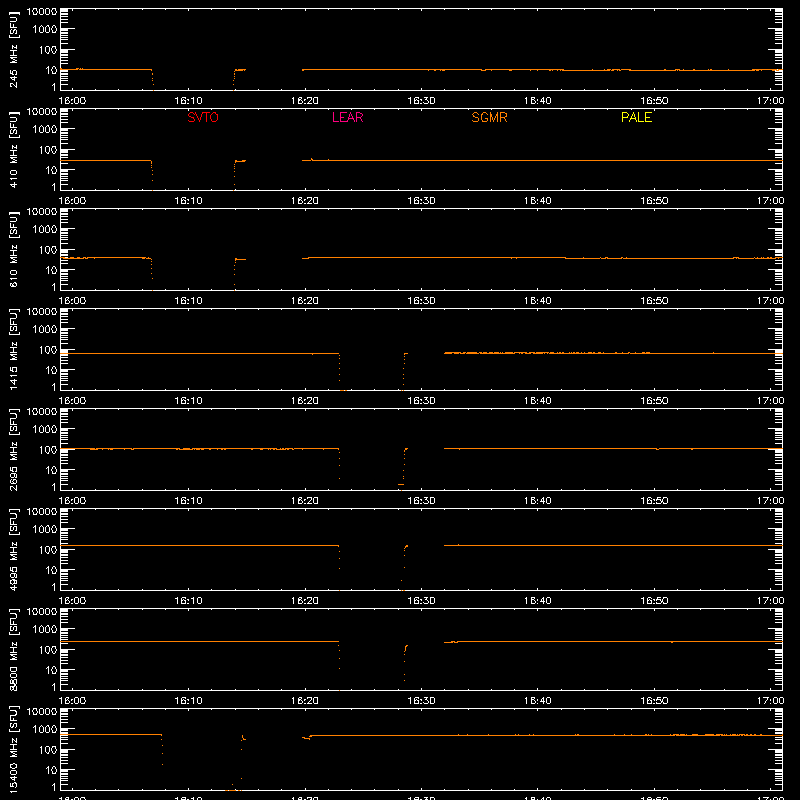The image size is (800, 800).
Task: Click the 245 MHz [SFU] axis title
Action: tap(13, 49)
